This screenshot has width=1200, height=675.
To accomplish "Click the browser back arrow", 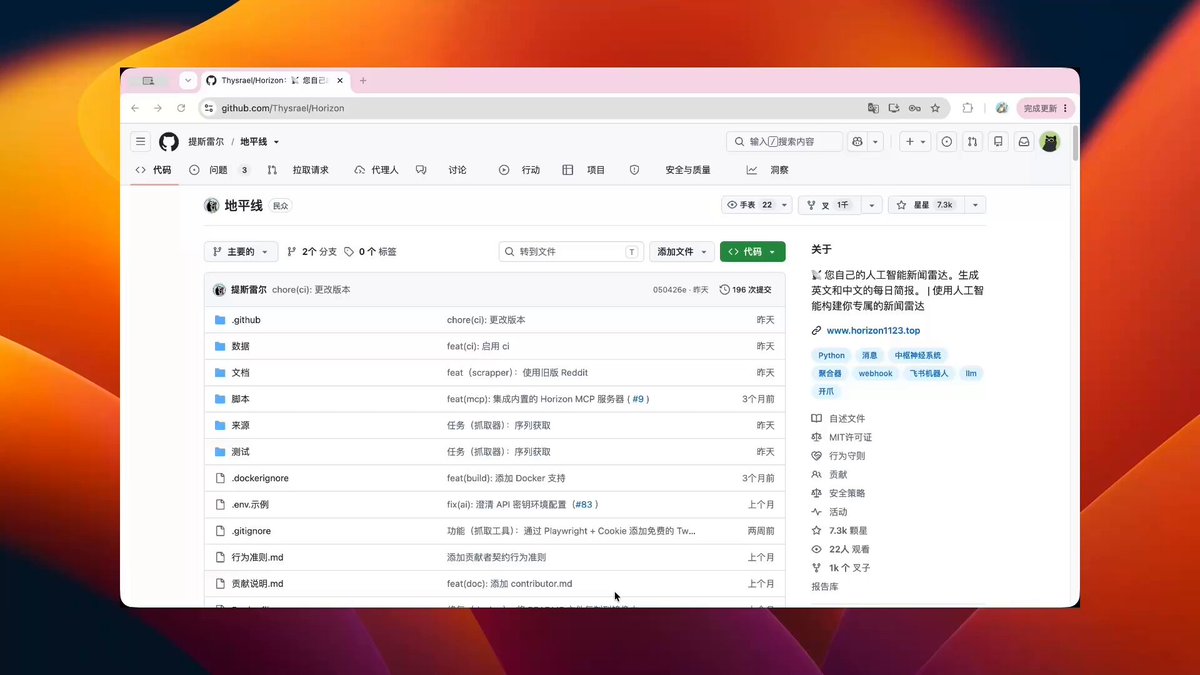I will (x=135, y=108).
